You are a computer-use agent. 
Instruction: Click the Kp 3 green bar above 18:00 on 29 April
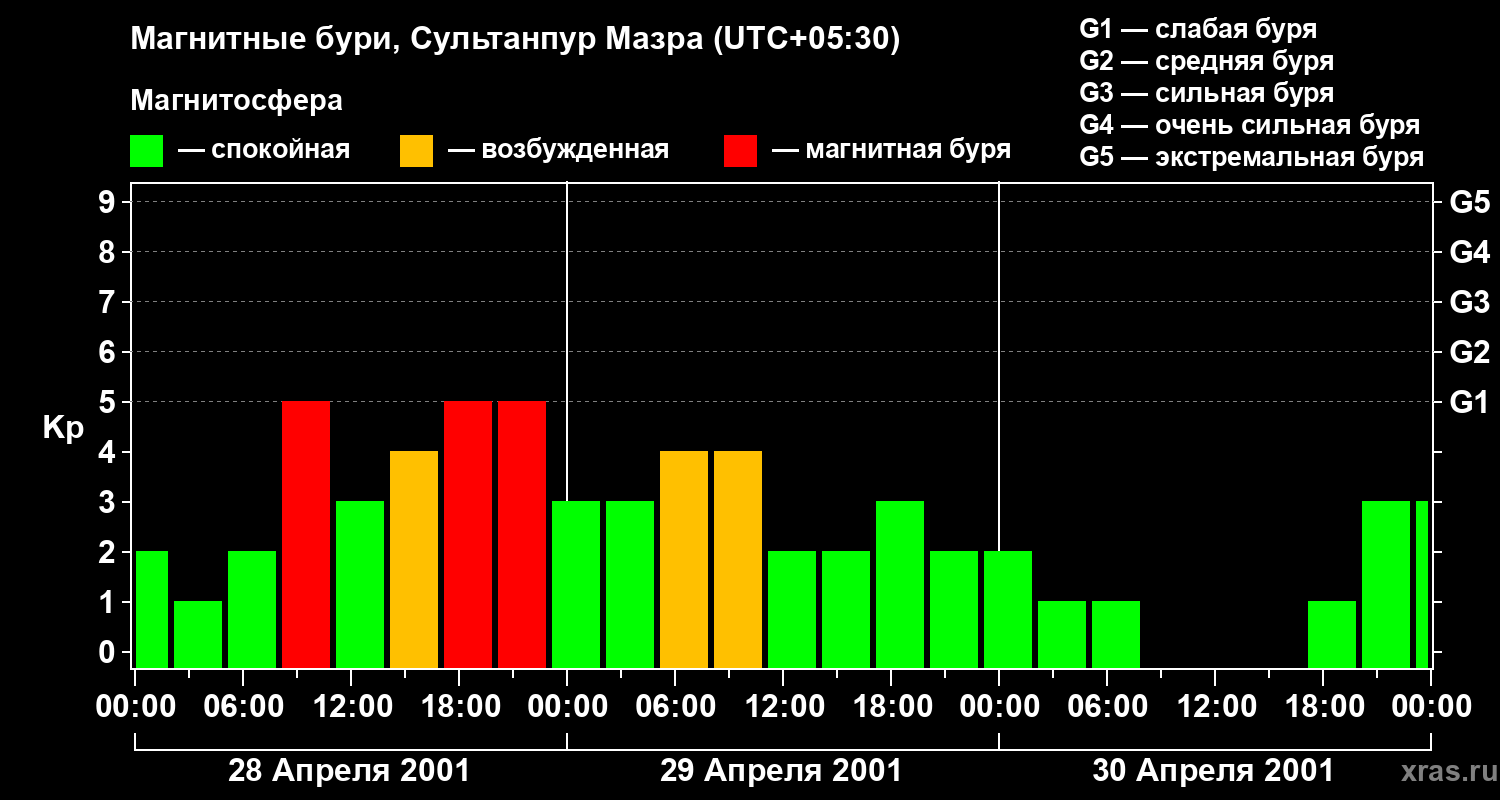pyautogui.click(x=900, y=585)
